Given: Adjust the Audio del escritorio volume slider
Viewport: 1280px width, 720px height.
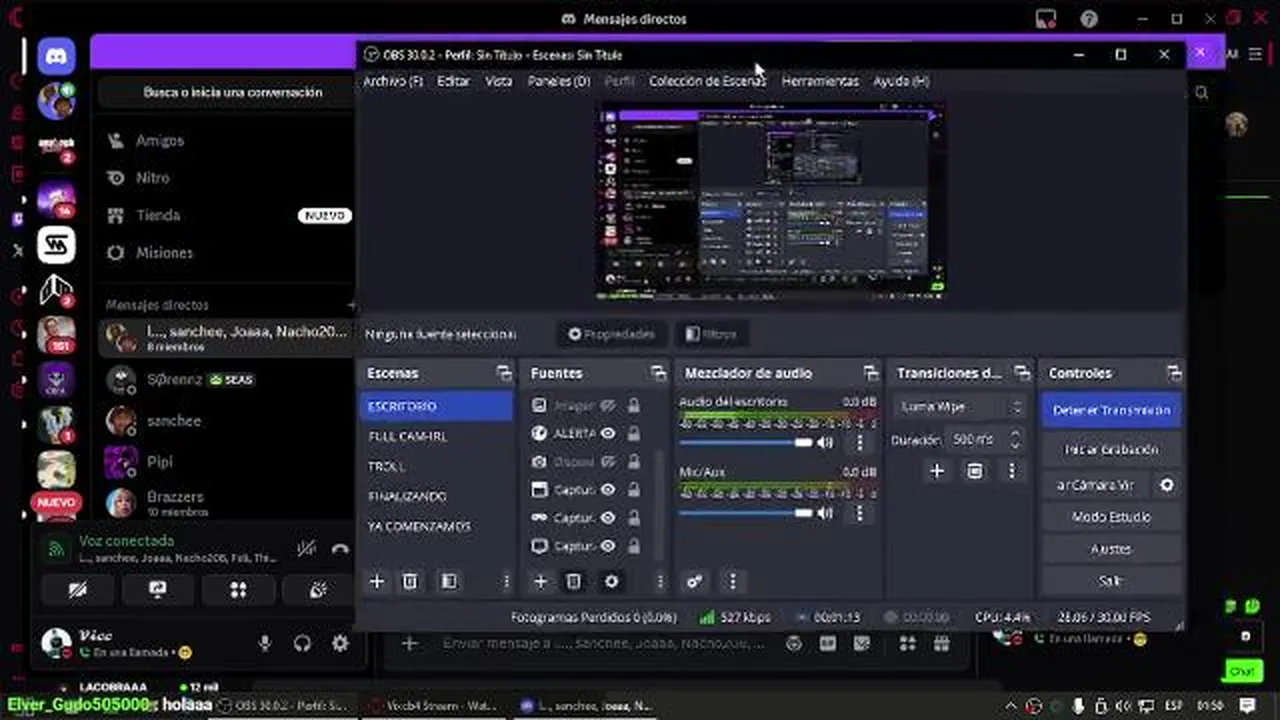Looking at the screenshot, I should click(746, 442).
